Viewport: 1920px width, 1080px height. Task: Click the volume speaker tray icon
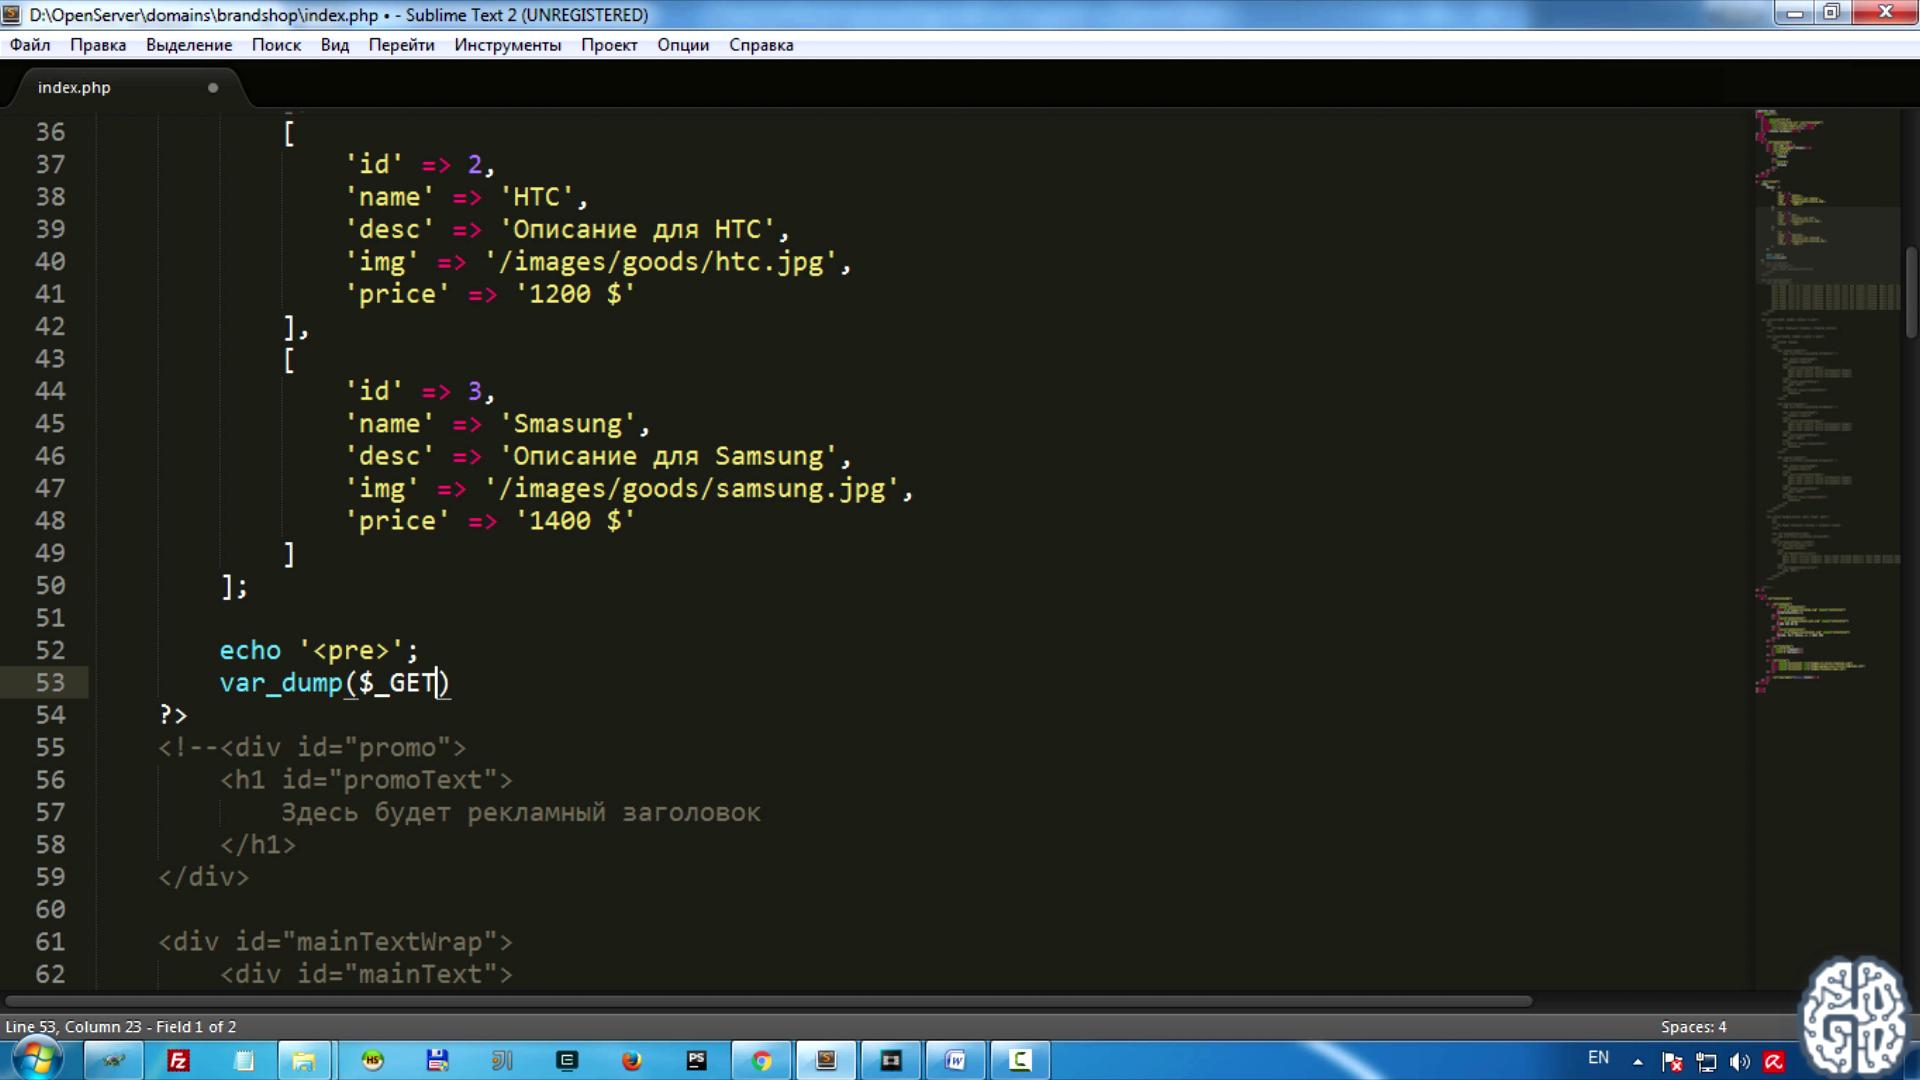pos(1739,1062)
